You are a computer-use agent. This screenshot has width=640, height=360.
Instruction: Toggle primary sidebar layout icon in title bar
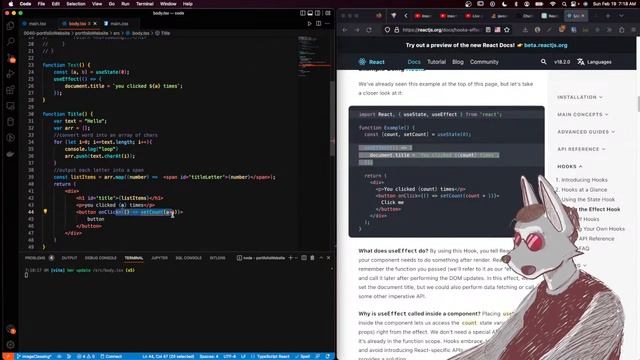(302, 13)
